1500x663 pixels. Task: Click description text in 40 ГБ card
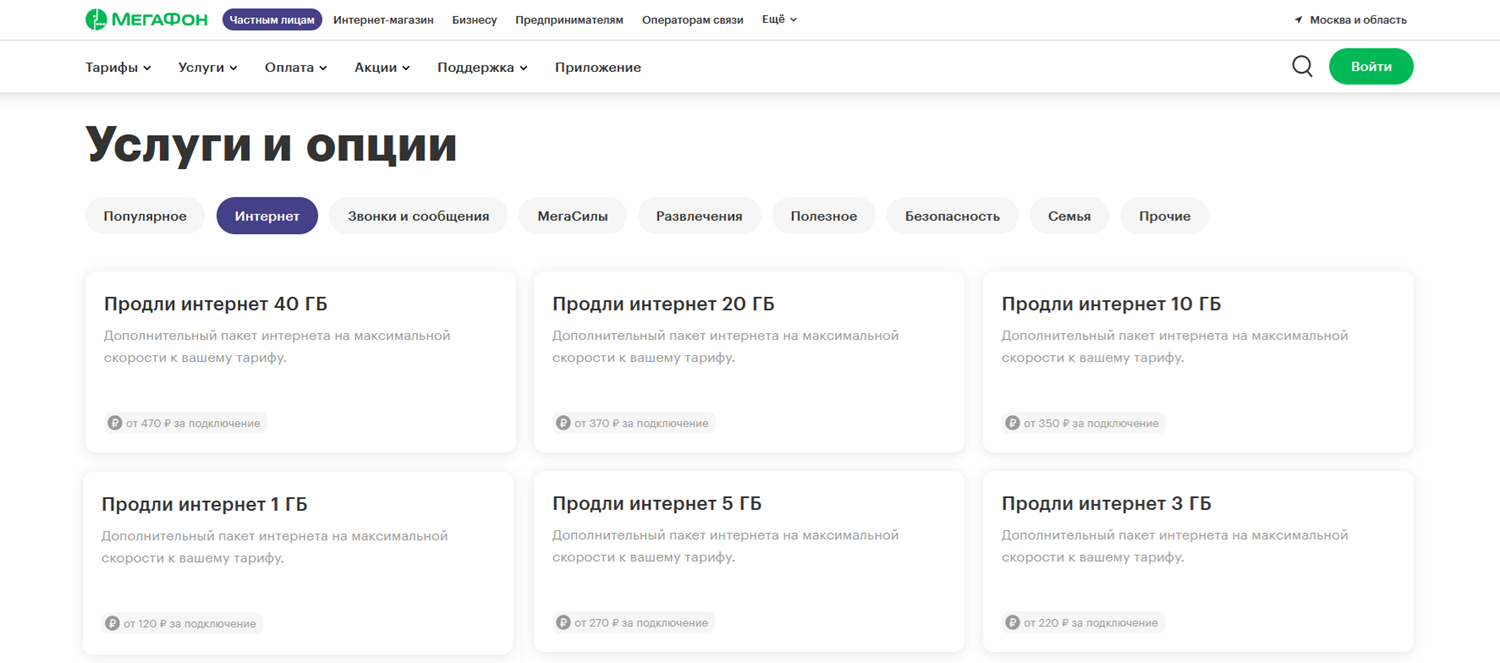point(277,346)
